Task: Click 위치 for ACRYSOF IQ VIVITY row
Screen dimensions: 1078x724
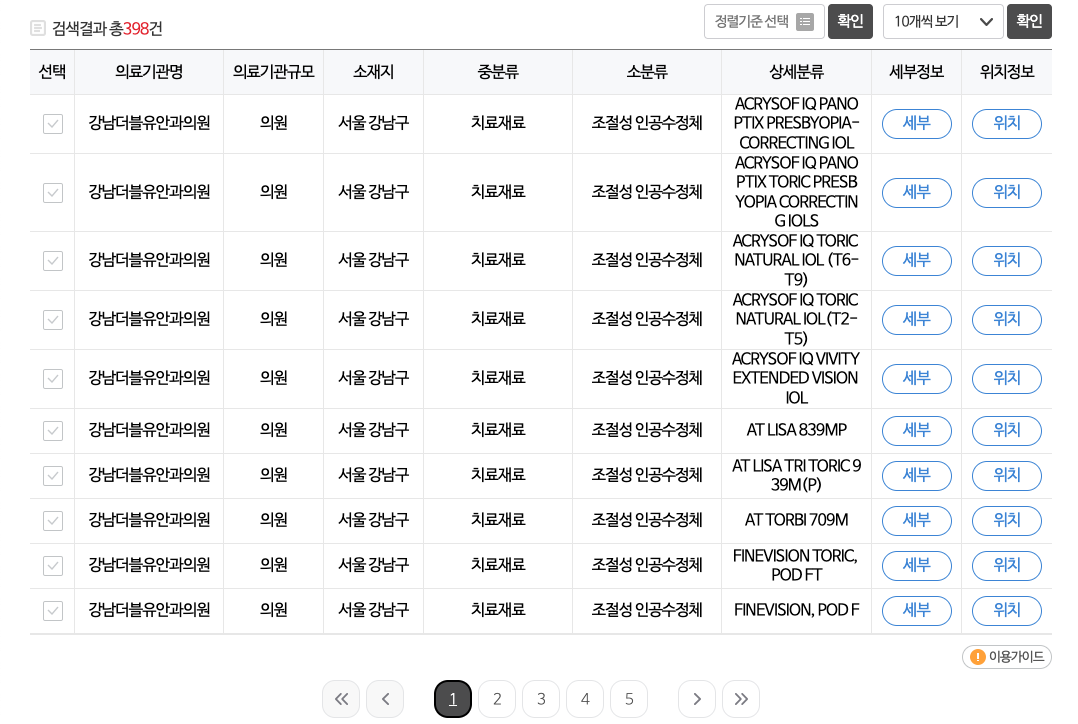Action: (1006, 378)
